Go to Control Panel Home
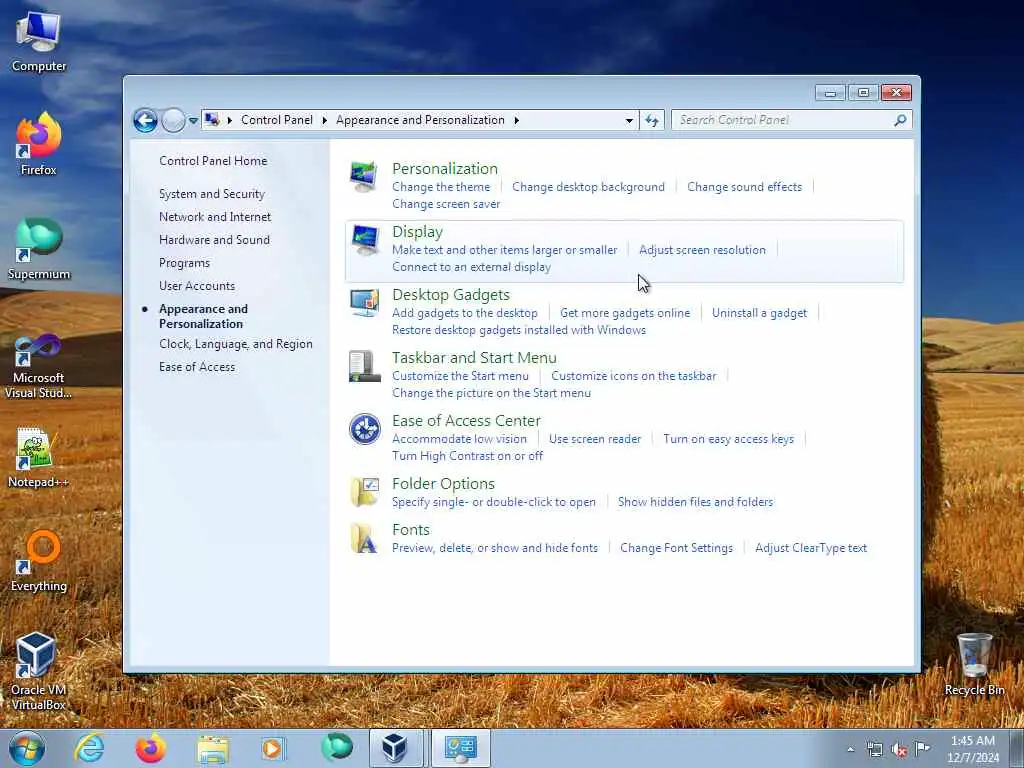 tap(213, 161)
